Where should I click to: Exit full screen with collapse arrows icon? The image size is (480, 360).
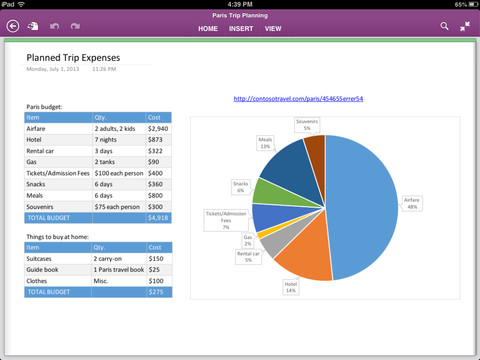click(465, 26)
